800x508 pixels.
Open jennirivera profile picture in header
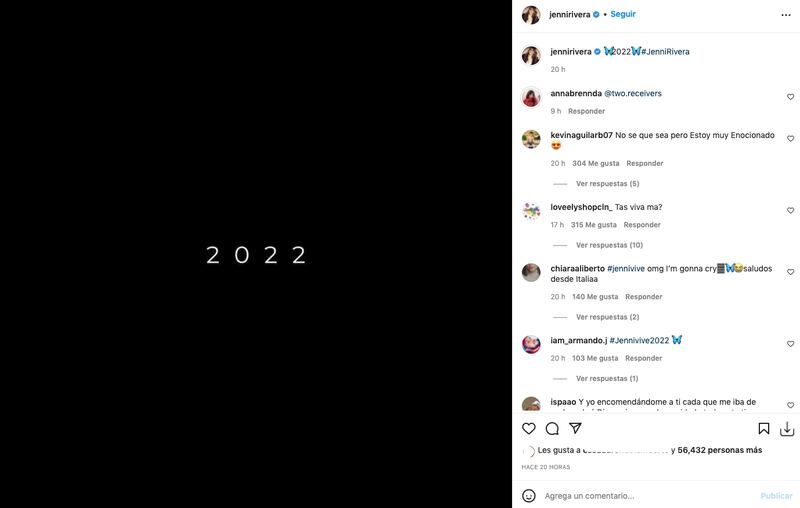pyautogui.click(x=531, y=15)
